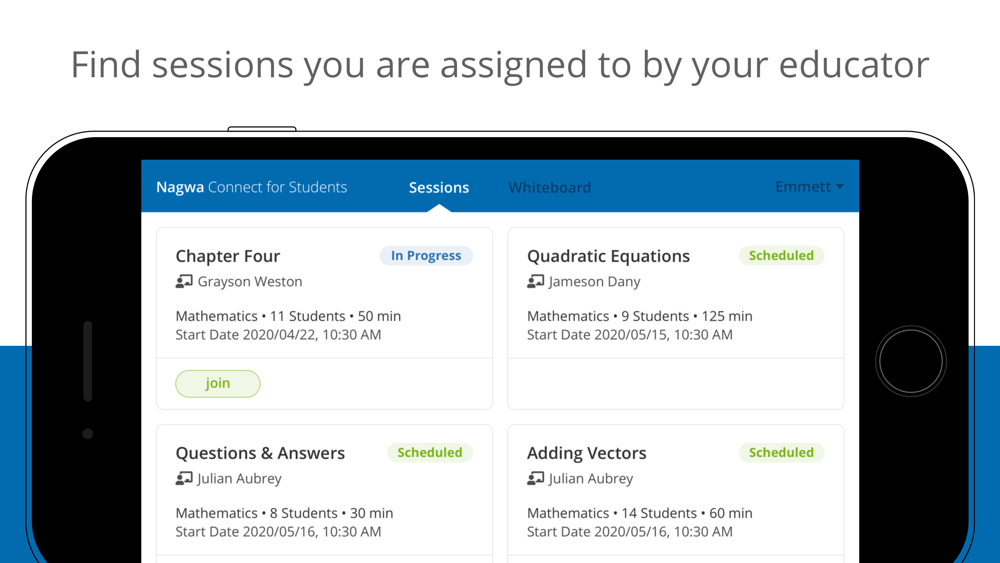The height and width of the screenshot is (563, 1000).
Task: Click educator icon beside Jameson Dany
Action: click(x=535, y=281)
